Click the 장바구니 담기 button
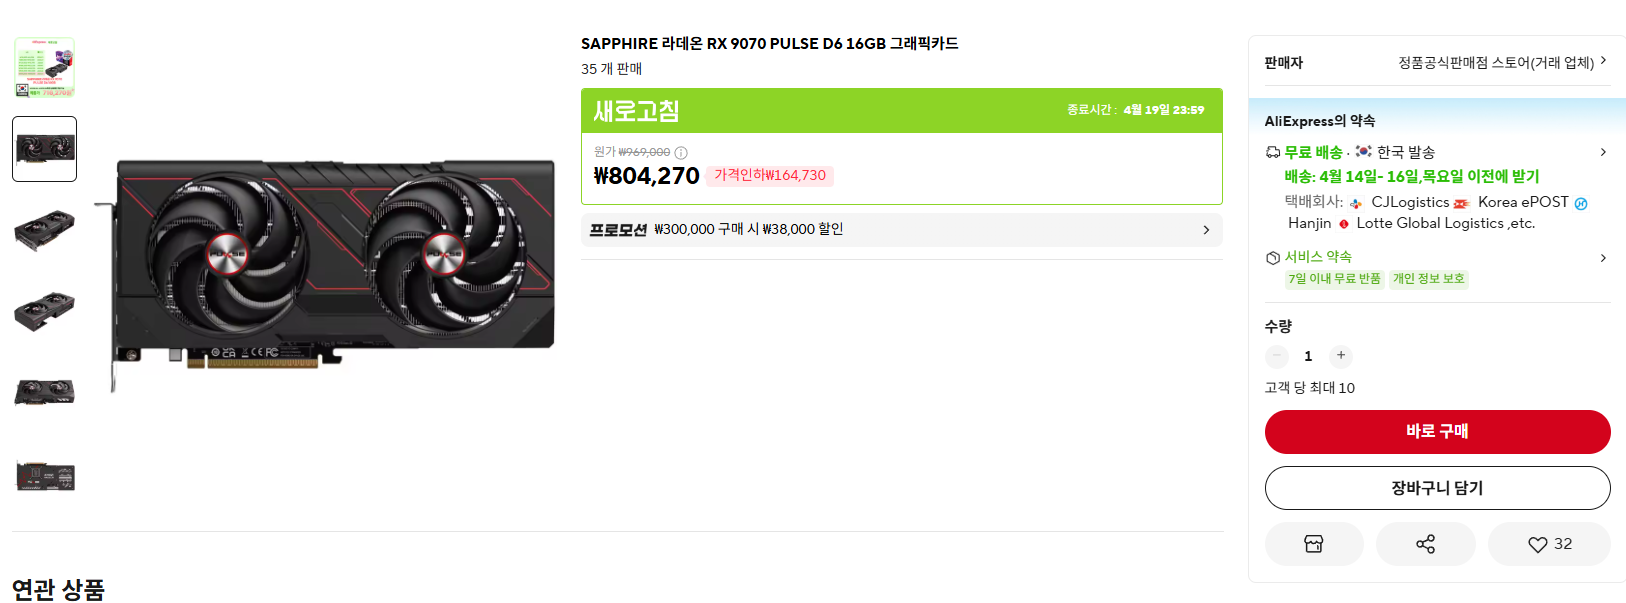This screenshot has height=603, width=1626. click(1437, 488)
